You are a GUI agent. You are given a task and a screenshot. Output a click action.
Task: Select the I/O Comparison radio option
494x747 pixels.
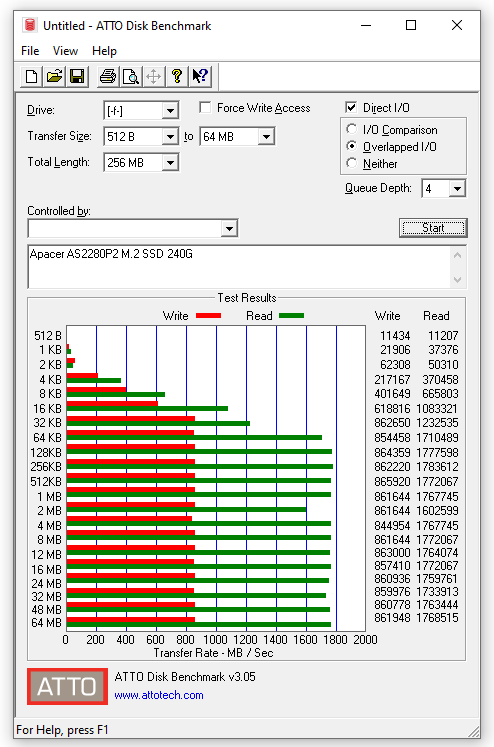(x=352, y=129)
